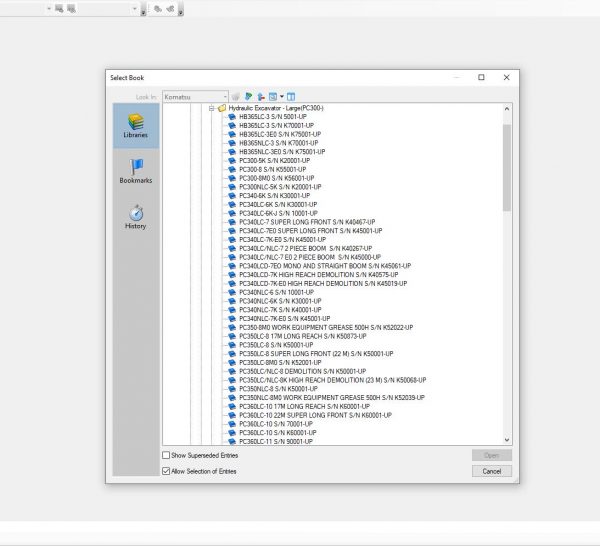Select PC350-8M0 WORK EQUIPMENT GREASE 500H entry
This screenshot has width=600, height=546.
click(x=326, y=328)
